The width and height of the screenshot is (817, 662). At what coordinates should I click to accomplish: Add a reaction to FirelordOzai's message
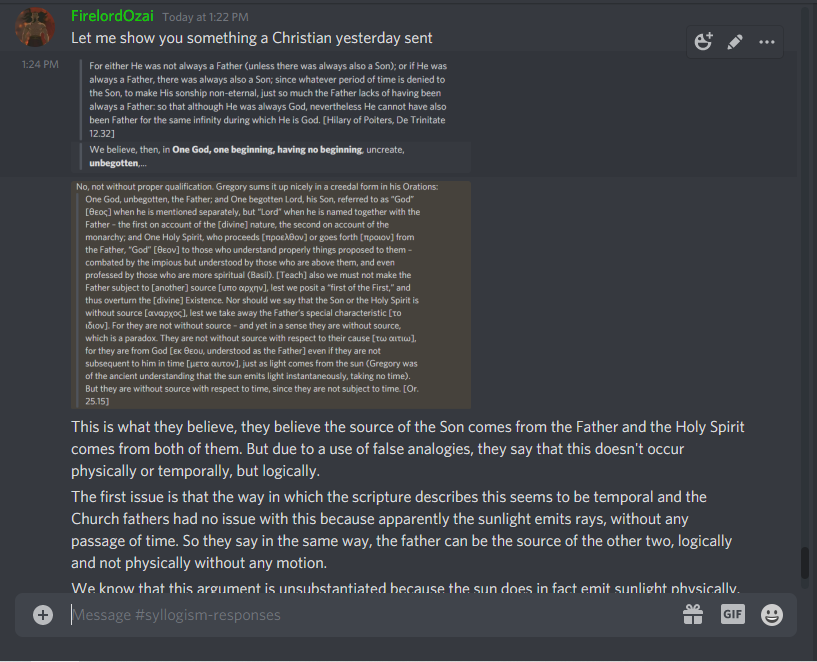click(x=703, y=42)
